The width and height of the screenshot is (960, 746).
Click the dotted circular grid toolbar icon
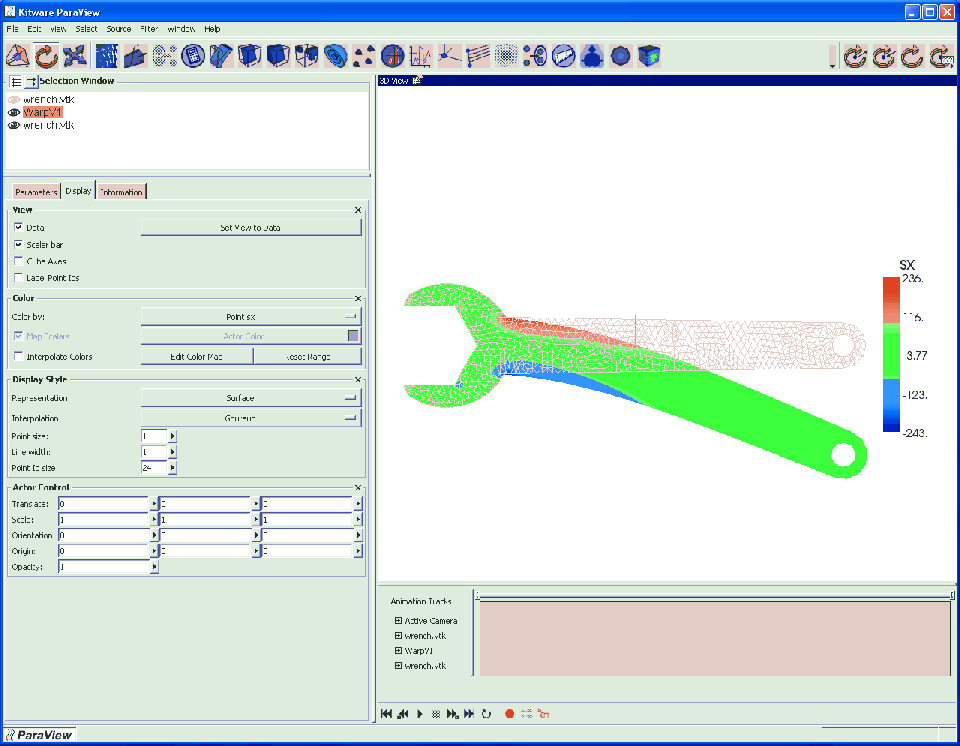[x=506, y=56]
